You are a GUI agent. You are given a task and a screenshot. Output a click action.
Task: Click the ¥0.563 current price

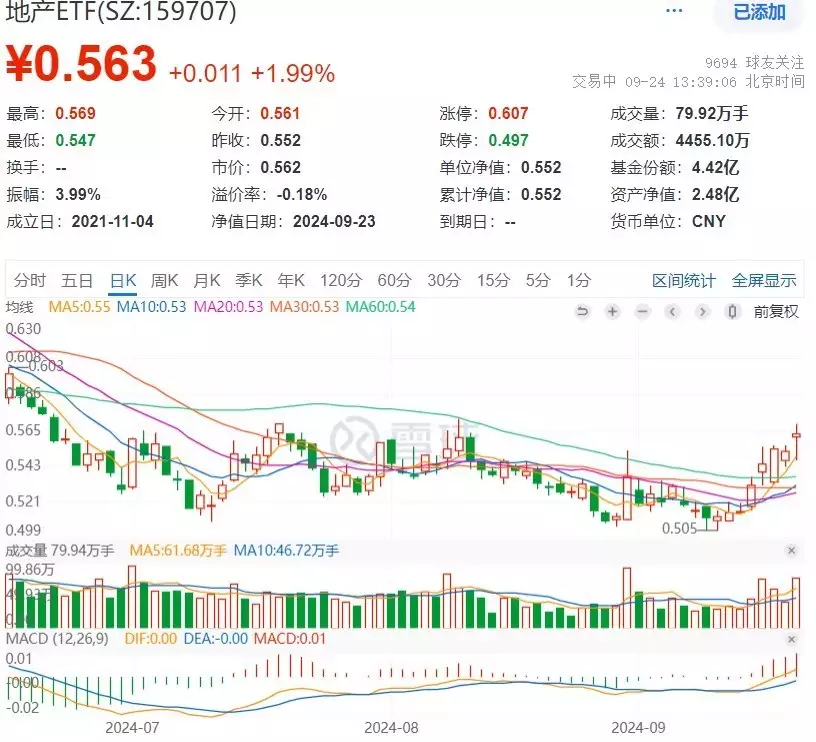(81, 63)
